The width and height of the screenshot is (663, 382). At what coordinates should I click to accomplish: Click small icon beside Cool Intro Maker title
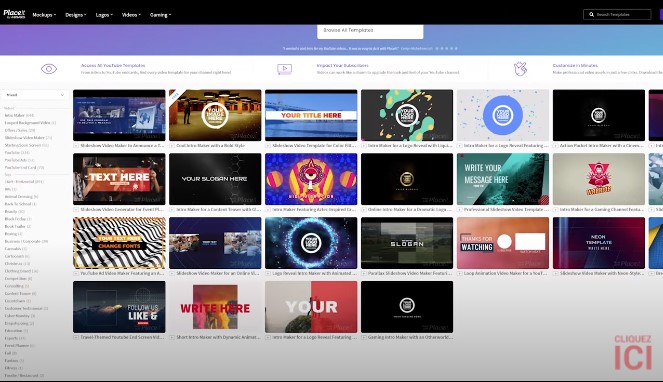pyautogui.click(x=172, y=146)
